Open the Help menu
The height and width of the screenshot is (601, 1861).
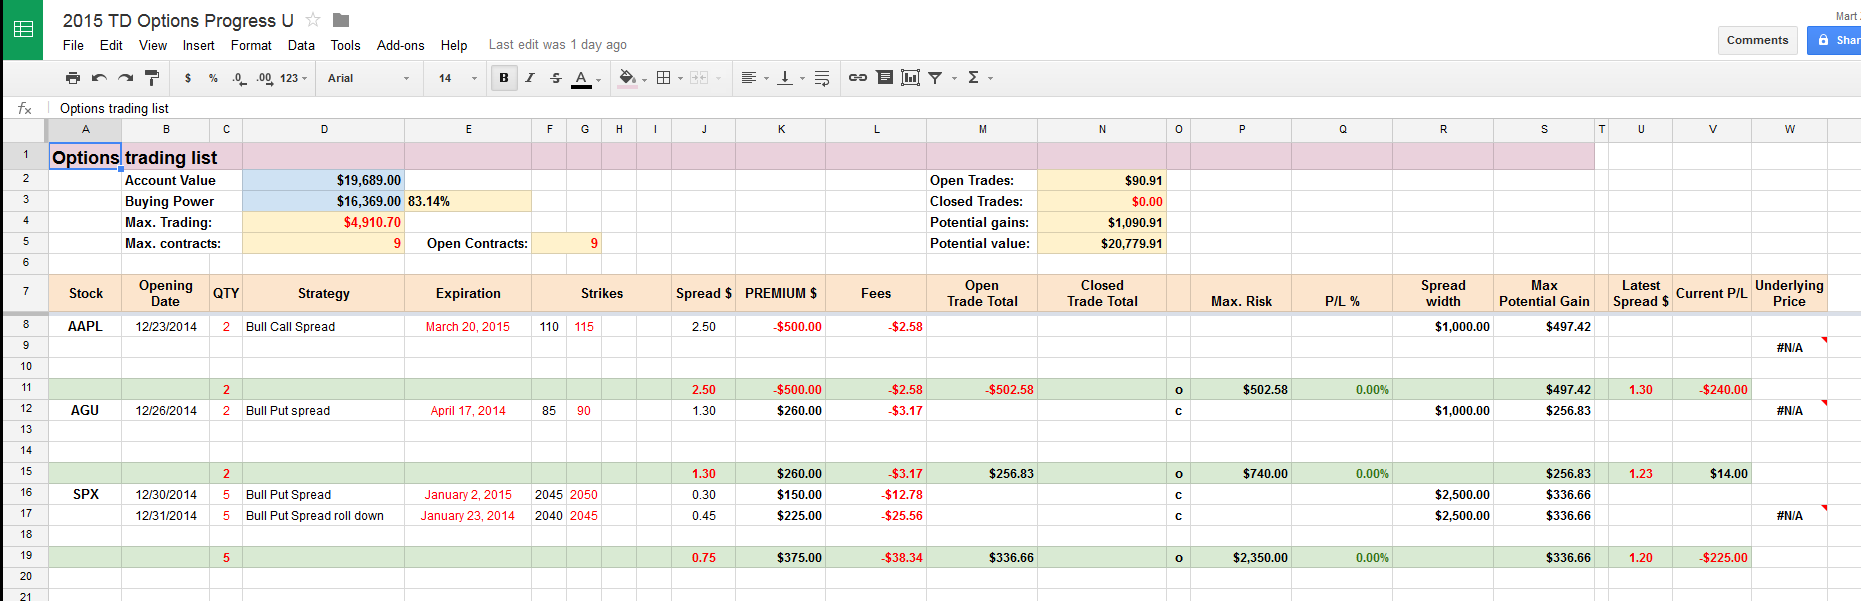tap(454, 45)
